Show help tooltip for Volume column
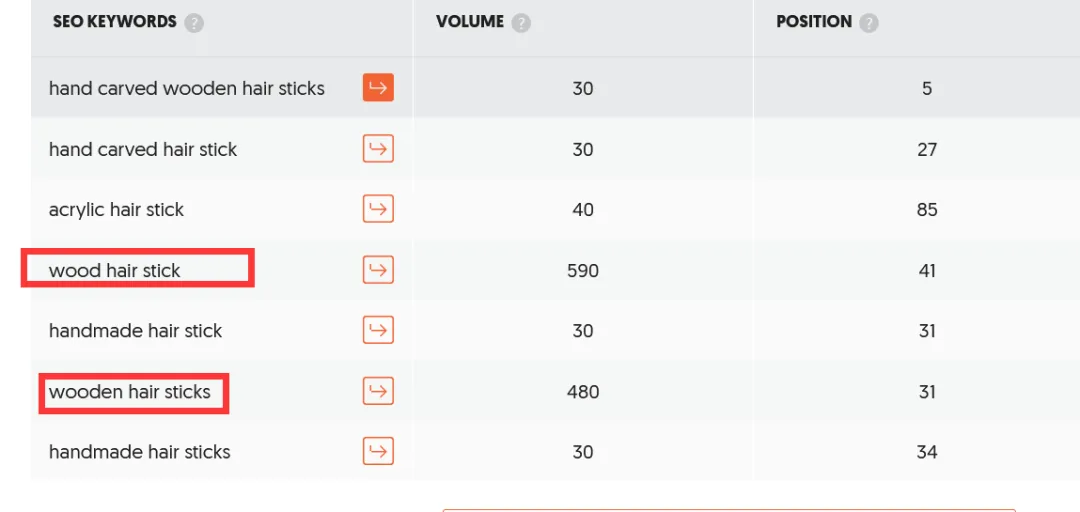This screenshot has width=1080, height=512. tap(521, 23)
